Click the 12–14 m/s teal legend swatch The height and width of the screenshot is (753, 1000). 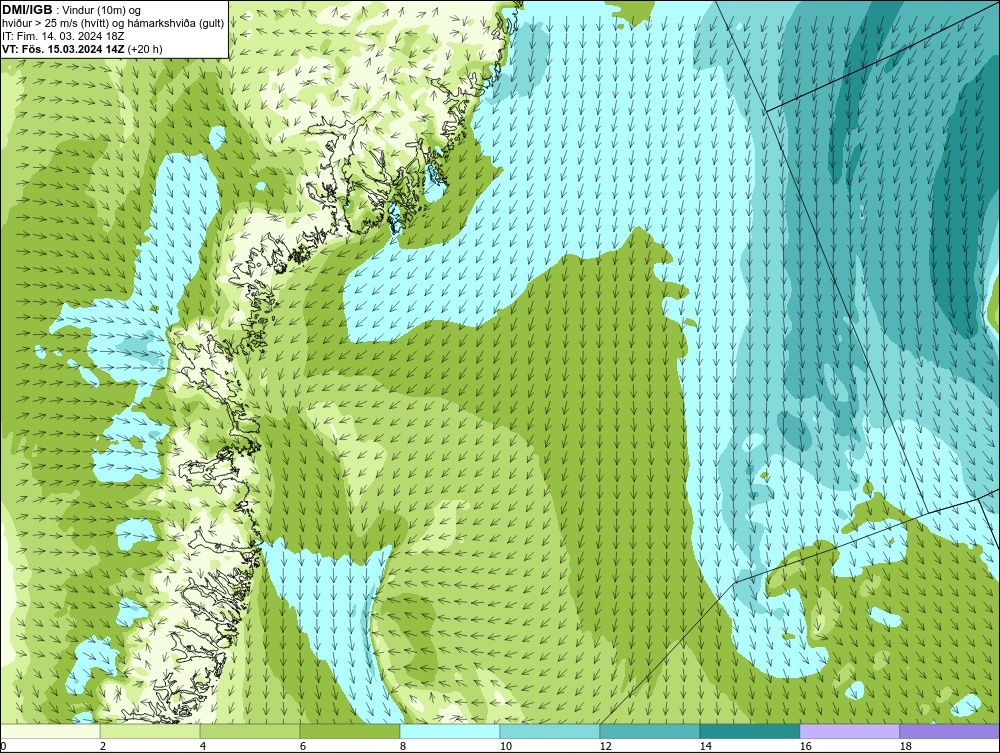(650, 731)
